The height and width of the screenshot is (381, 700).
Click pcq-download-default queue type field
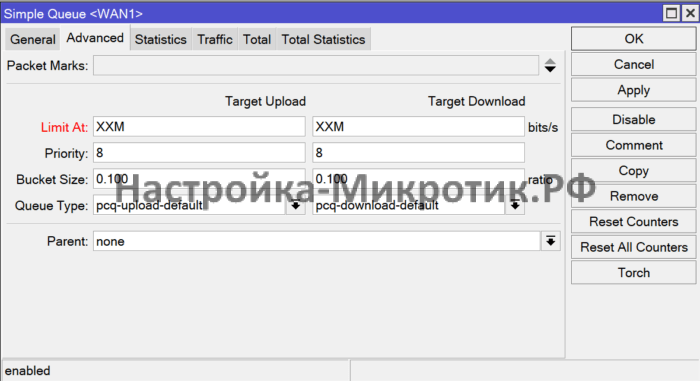pyautogui.click(x=408, y=205)
